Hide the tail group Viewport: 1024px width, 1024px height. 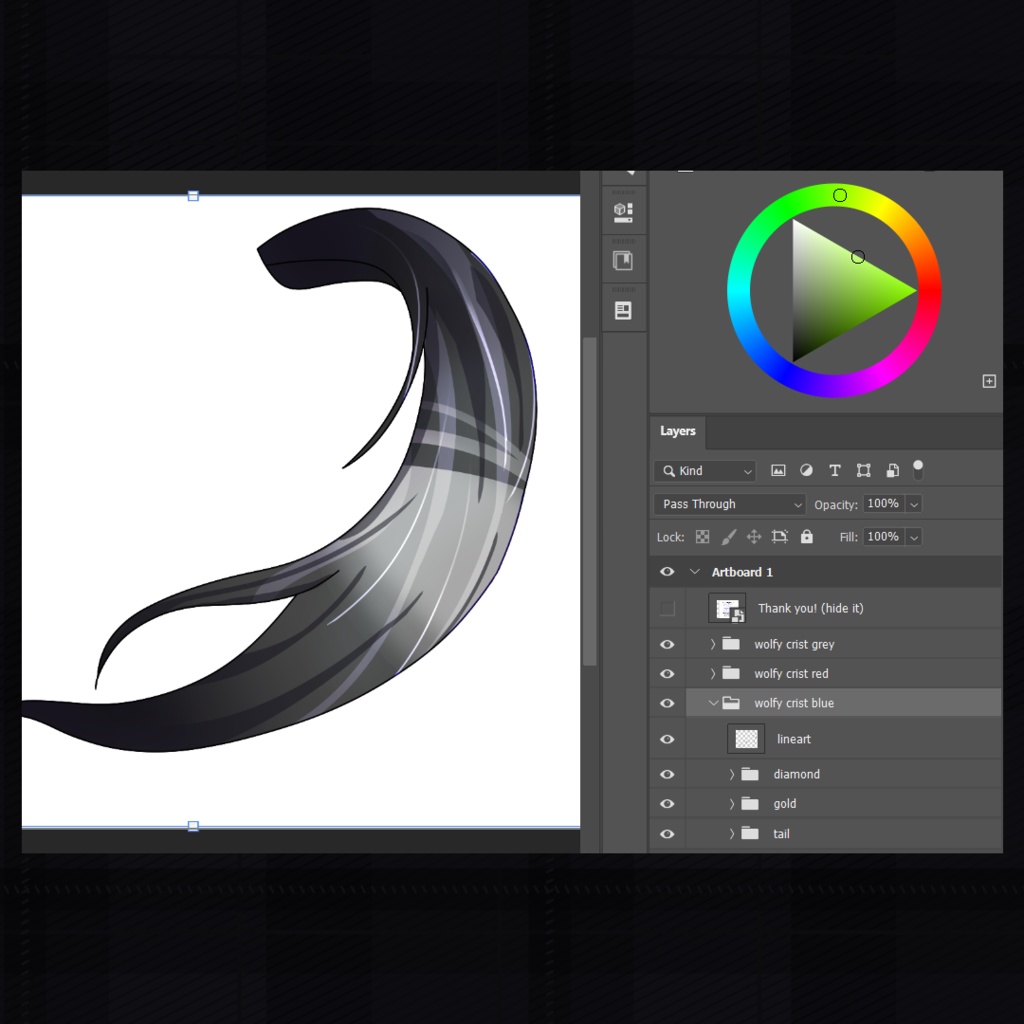point(667,834)
